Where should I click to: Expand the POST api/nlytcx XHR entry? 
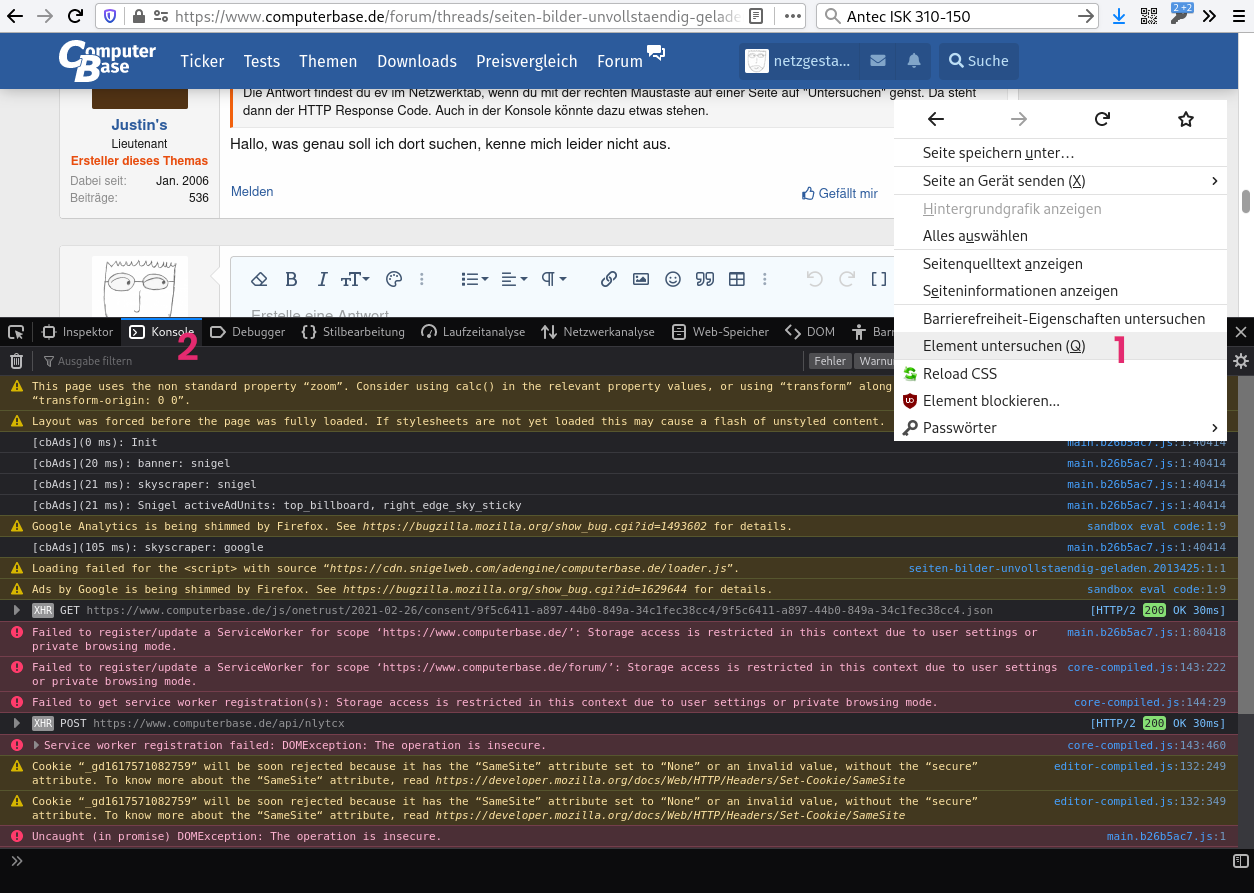pos(16,723)
